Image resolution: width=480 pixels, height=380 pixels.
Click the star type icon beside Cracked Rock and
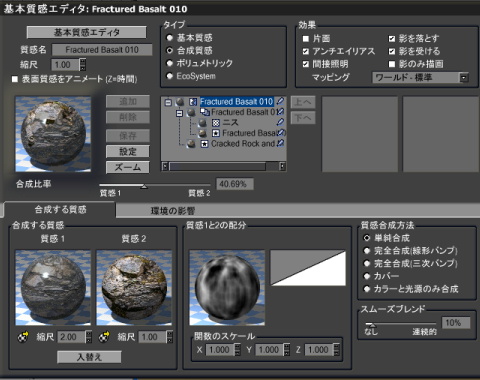(205, 144)
